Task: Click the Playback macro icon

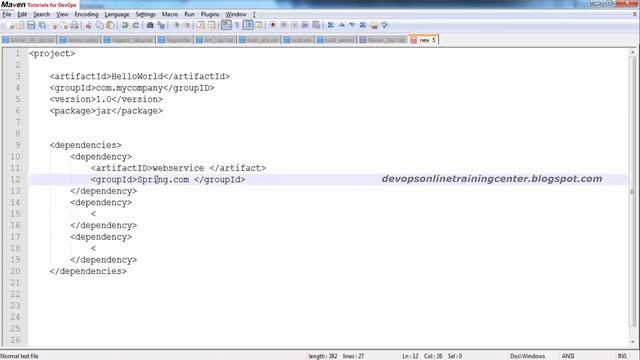Action: pos(294,25)
